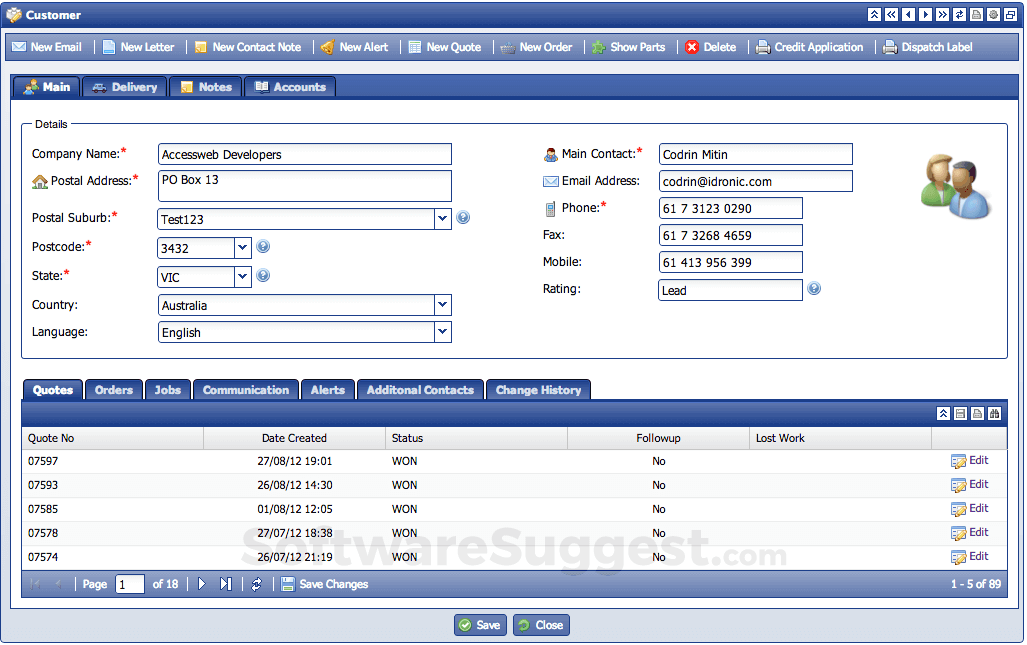Expand the Postal Suburb dropdown
This screenshot has height=645, width=1027.
coord(443,219)
